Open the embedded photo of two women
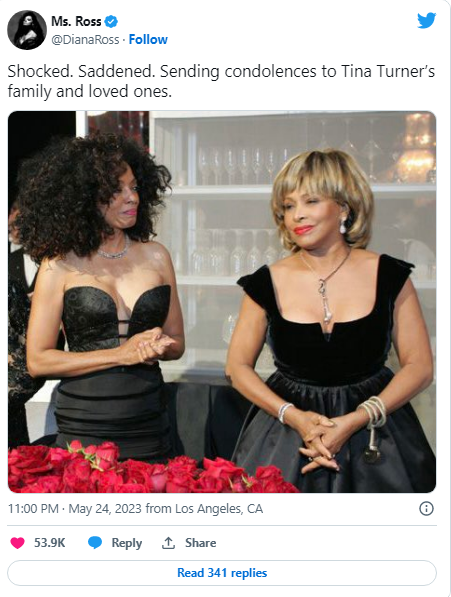451x597 pixels. 222,302
